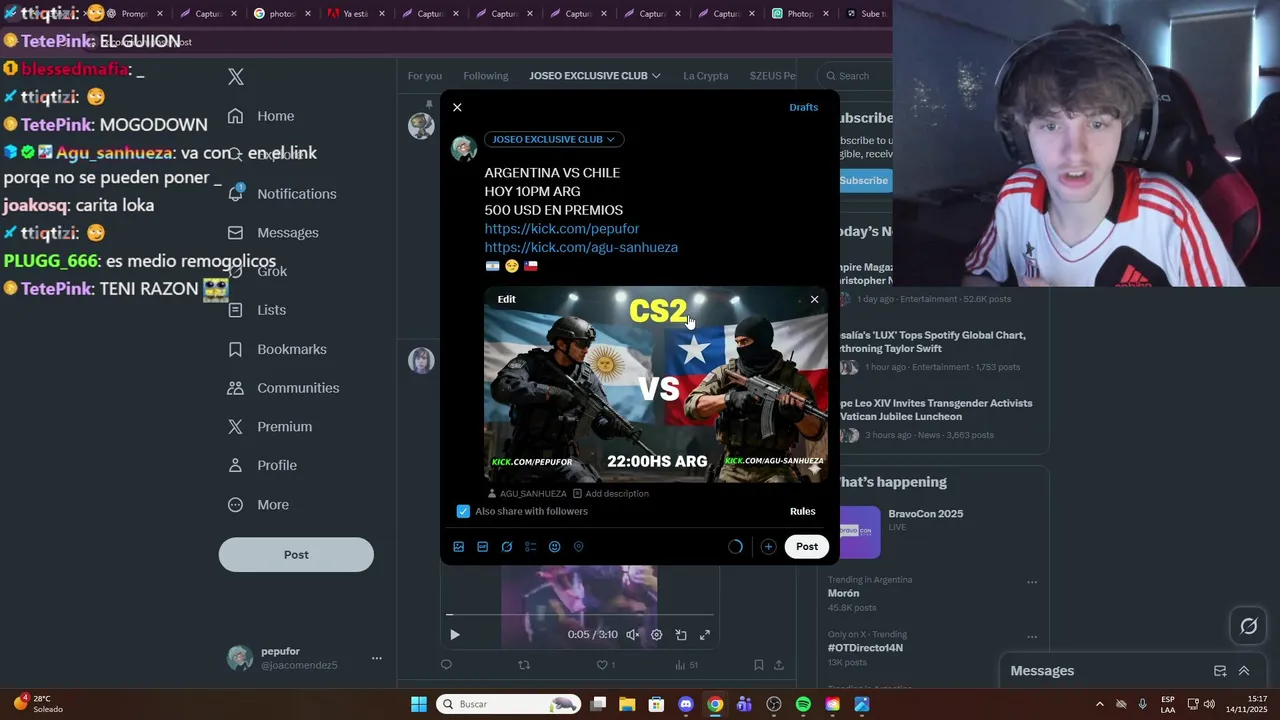Click the poll icon in composer

tap(531, 547)
